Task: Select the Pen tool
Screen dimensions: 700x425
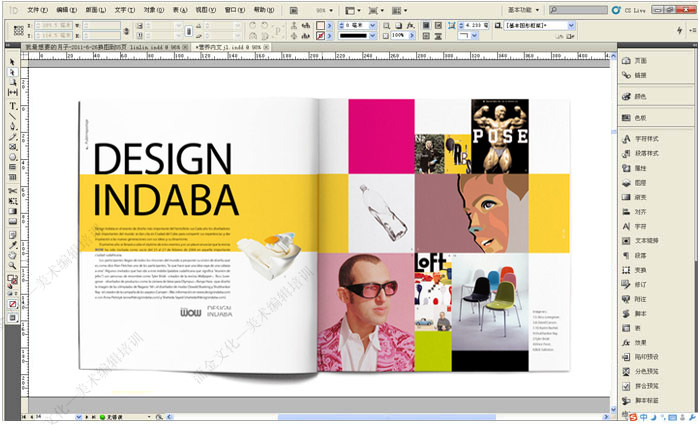Action: click(x=12, y=126)
